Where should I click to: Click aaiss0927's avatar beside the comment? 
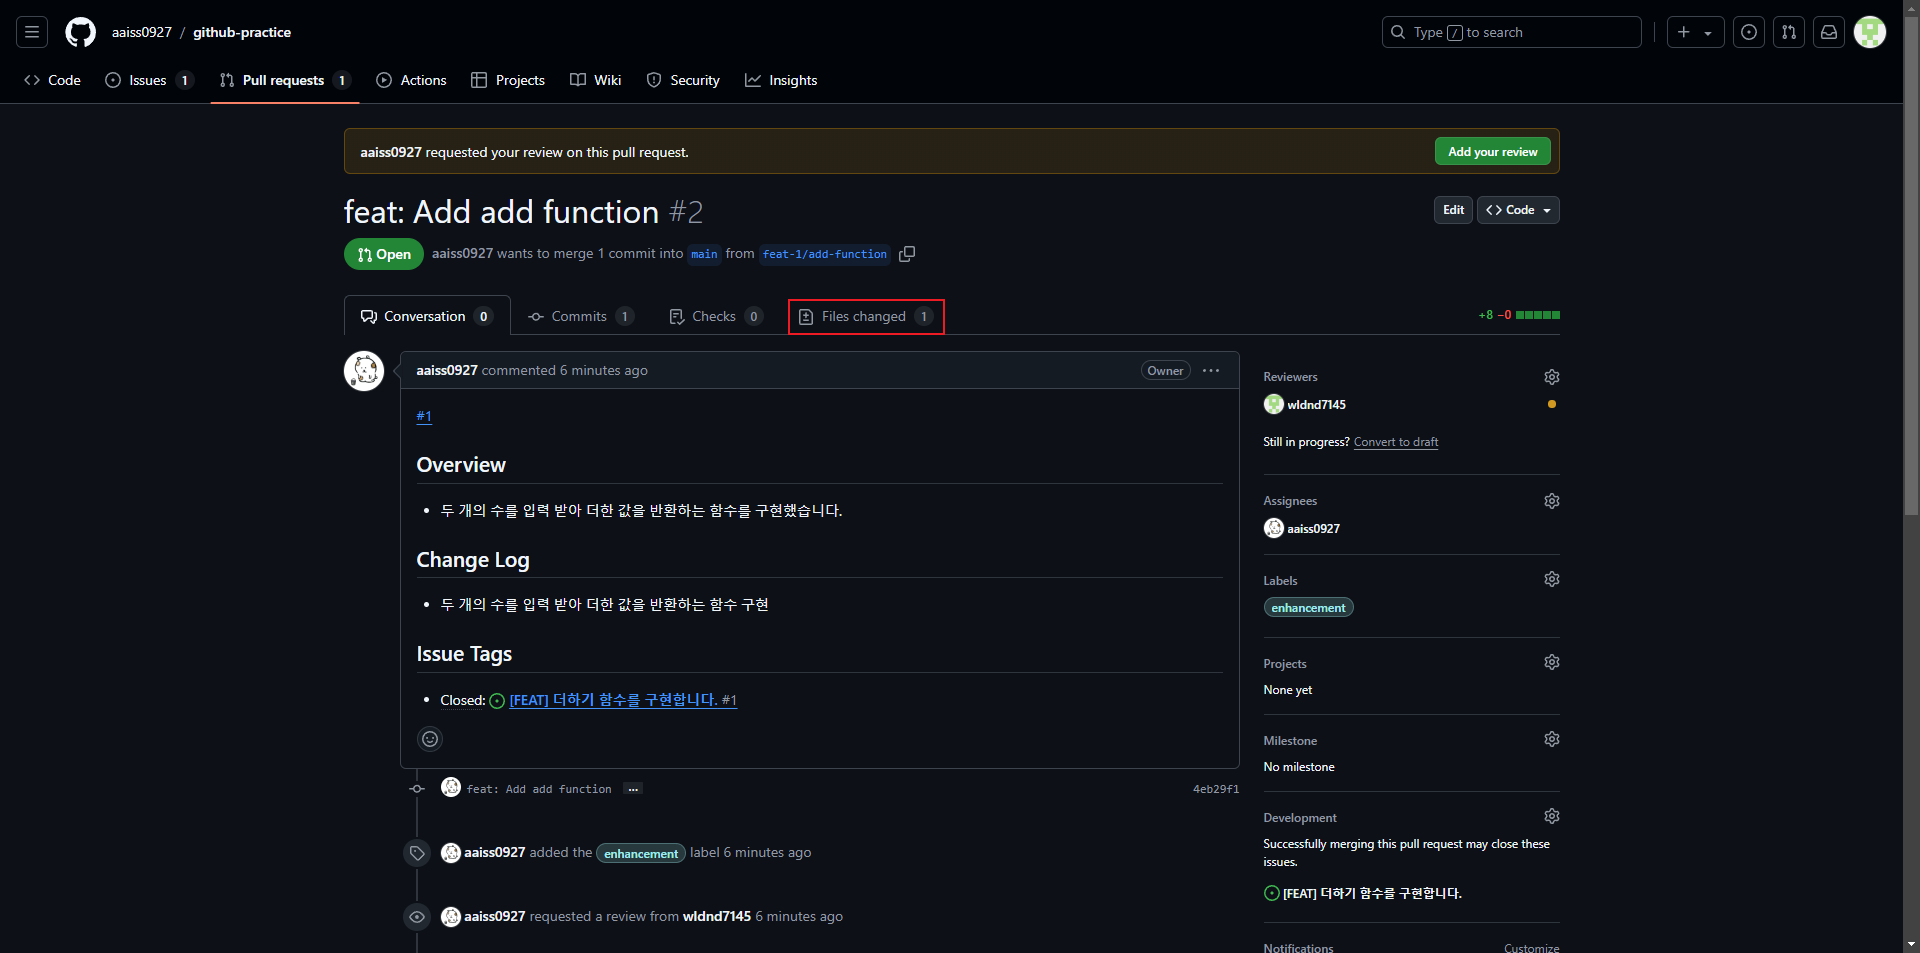tap(364, 371)
